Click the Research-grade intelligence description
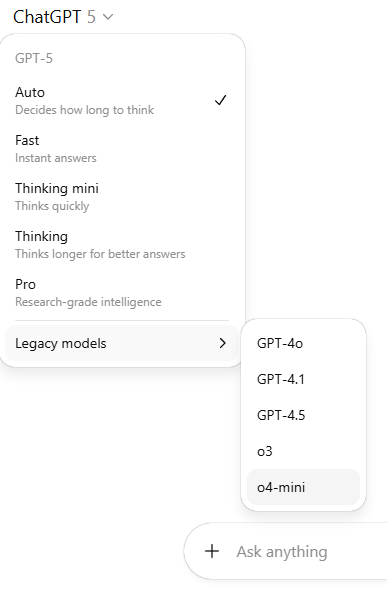The width and height of the screenshot is (387, 602). pos(88,302)
